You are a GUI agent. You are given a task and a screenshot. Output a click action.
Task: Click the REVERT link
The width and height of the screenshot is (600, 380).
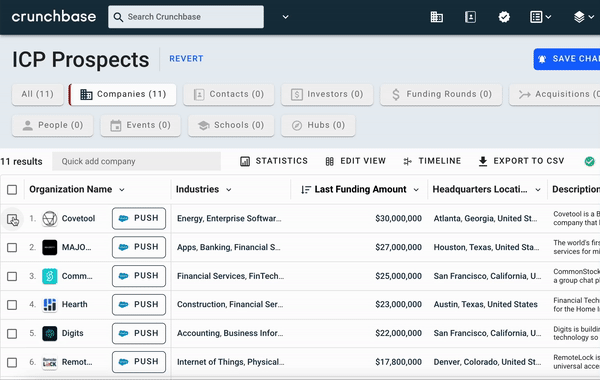tap(186, 59)
